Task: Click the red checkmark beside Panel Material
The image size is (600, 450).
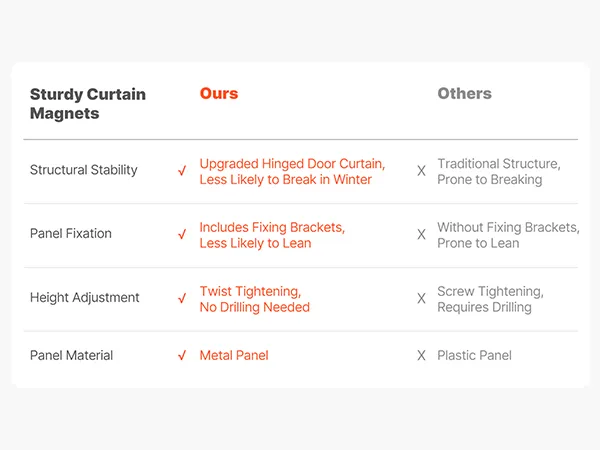Action: click(x=182, y=356)
